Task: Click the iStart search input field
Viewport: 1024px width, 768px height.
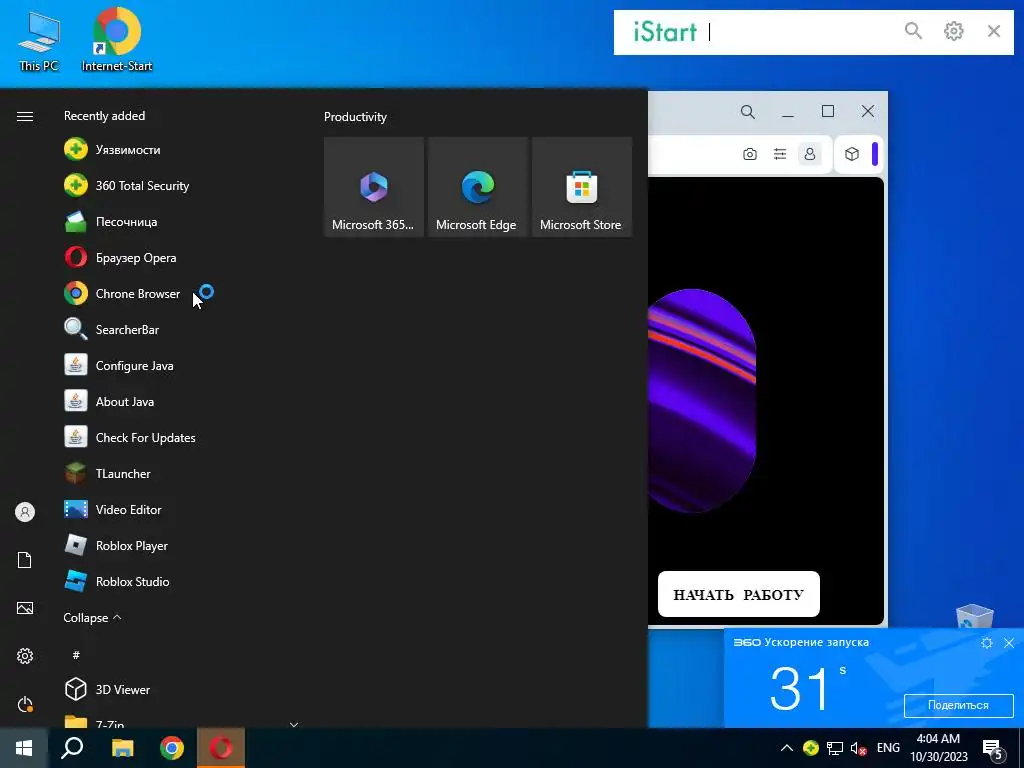Action: pos(800,31)
